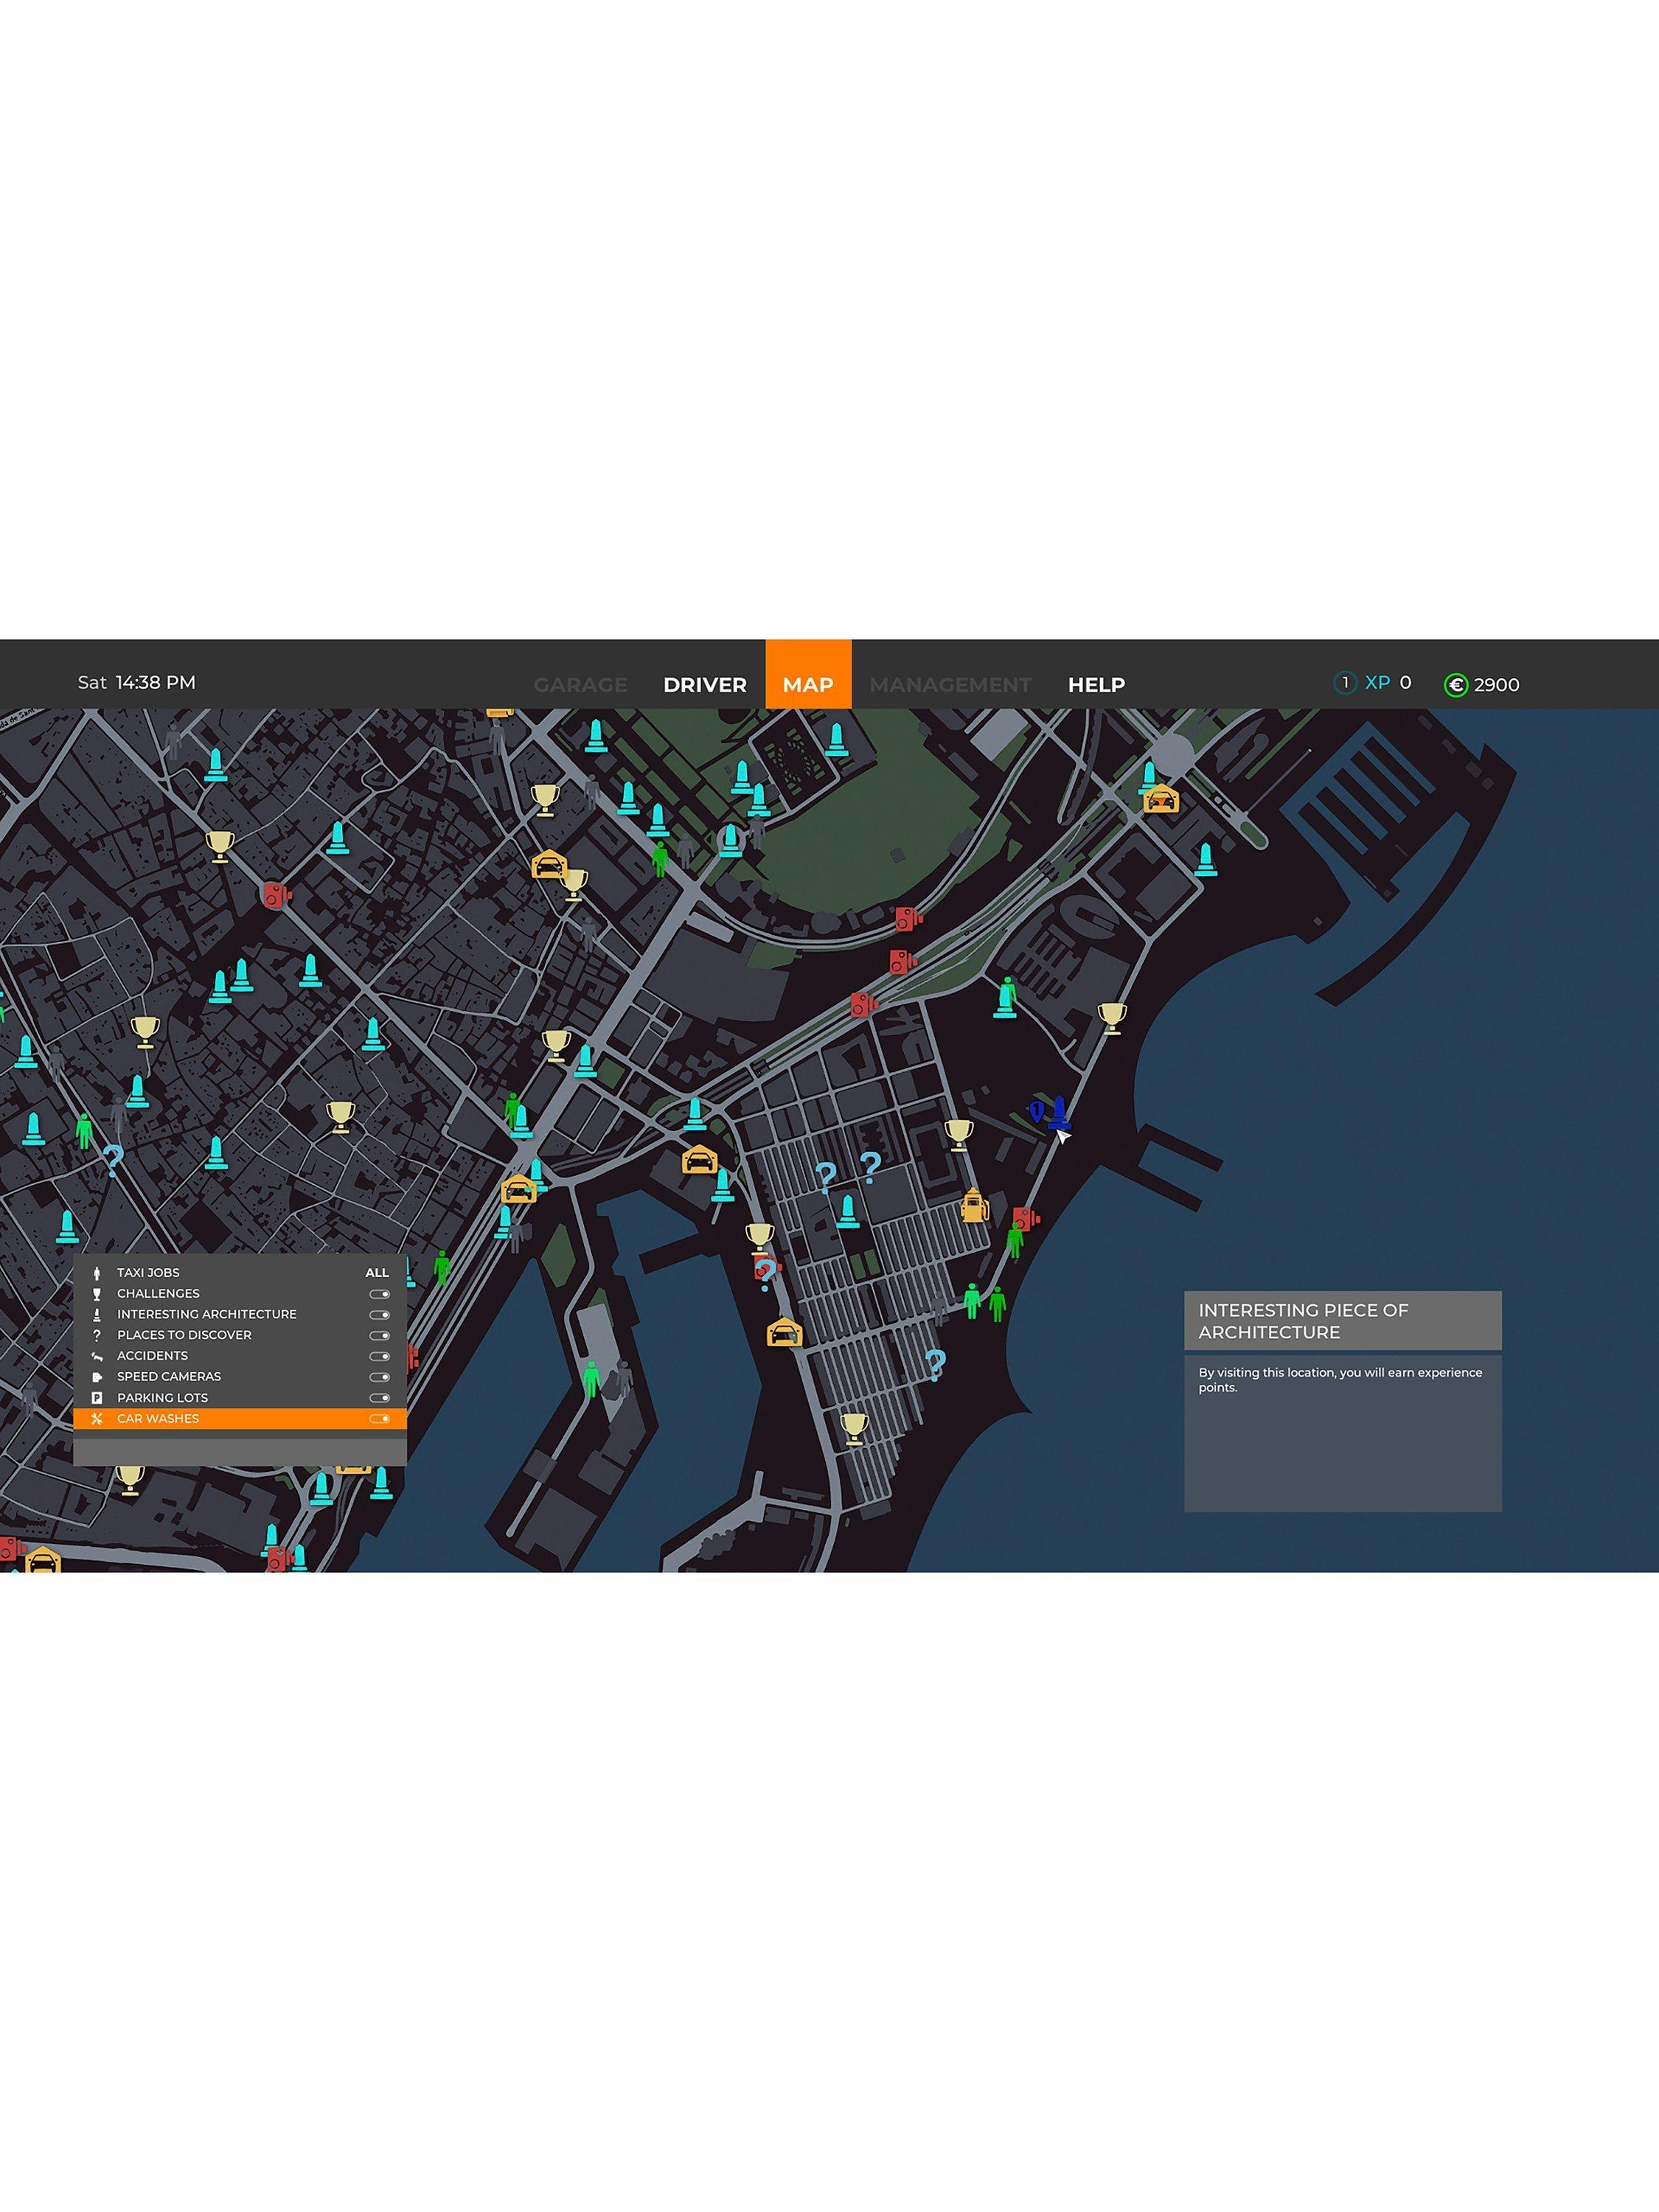This screenshot has width=1659, height=2212.
Task: Toggle the Challenges filter switch
Action: click(x=379, y=1294)
